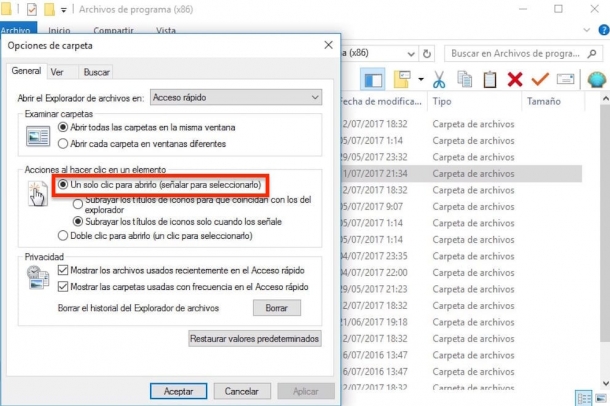
Task: Select the row dated 1/07/2017 21:34
Action: [461, 173]
